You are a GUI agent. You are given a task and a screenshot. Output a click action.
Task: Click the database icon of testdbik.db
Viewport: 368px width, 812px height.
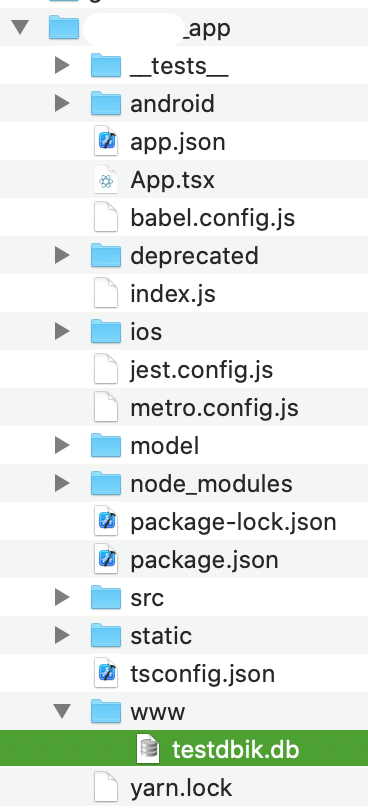coord(148,749)
